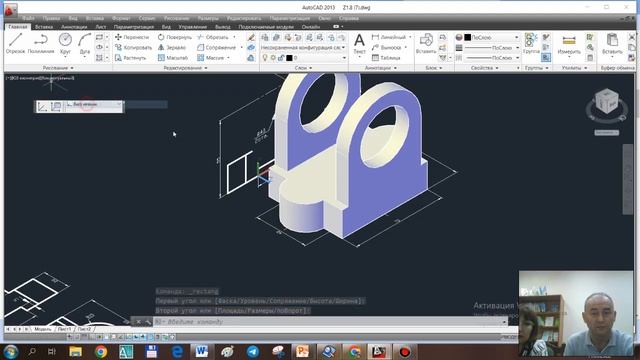
Task: Click the Линейный (Linear) dimension tool
Action: point(389,37)
